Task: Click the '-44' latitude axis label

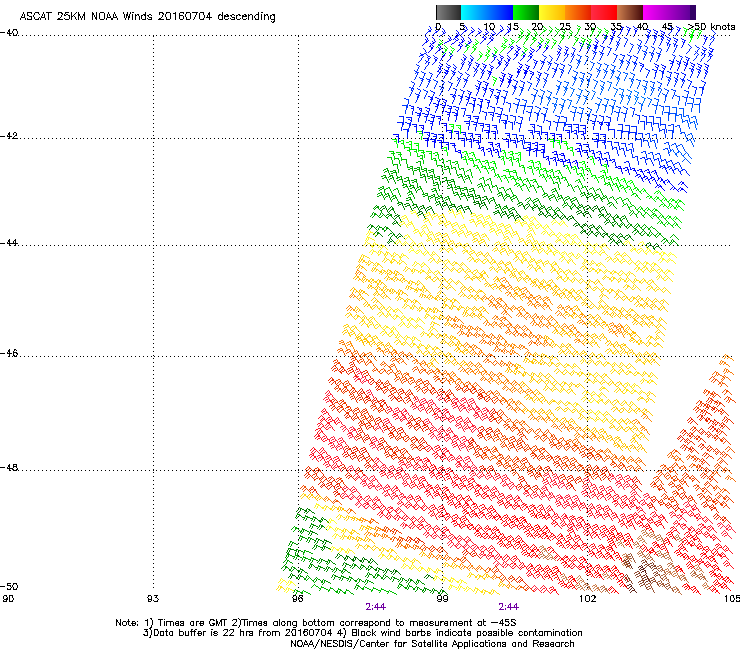Action: coord(9,243)
